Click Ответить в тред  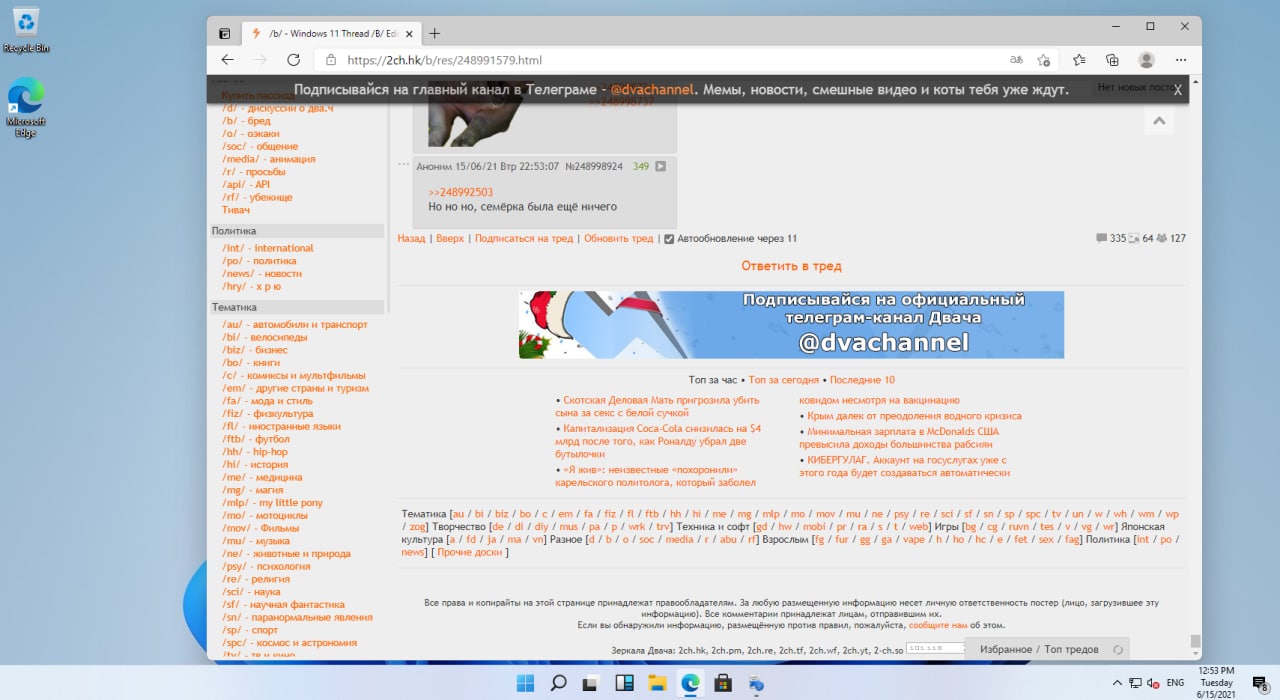[791, 266]
